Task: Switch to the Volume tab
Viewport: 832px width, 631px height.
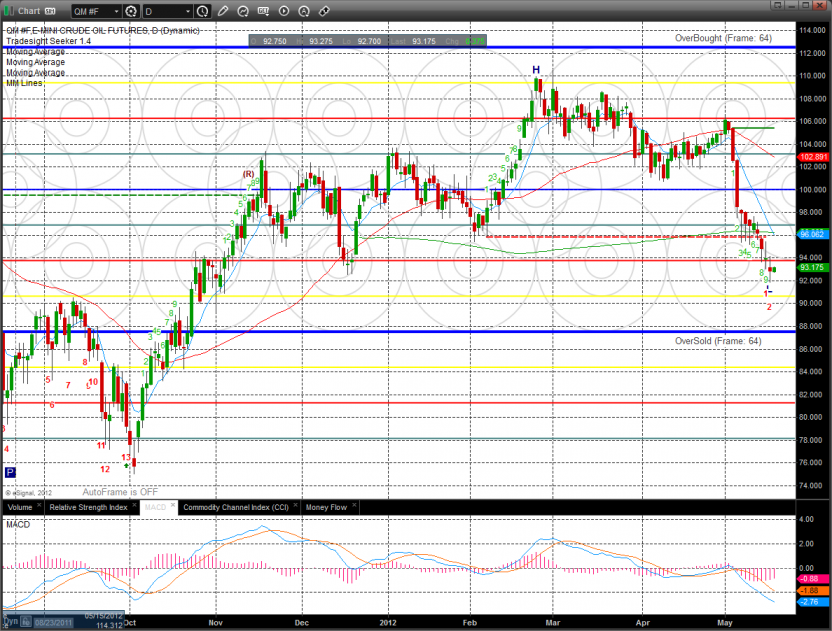Action: point(18,507)
